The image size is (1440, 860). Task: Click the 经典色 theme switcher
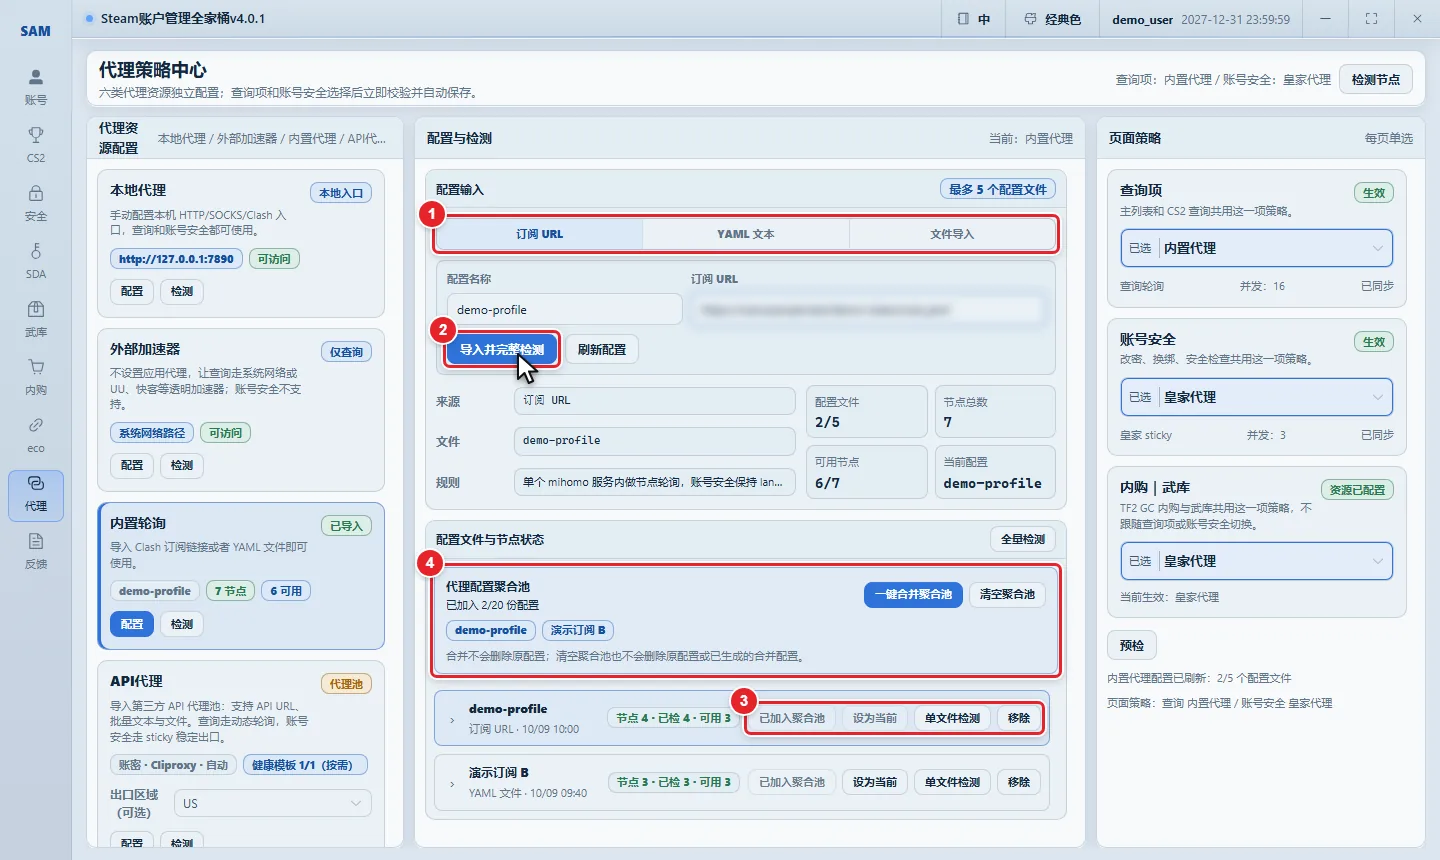1052,19
